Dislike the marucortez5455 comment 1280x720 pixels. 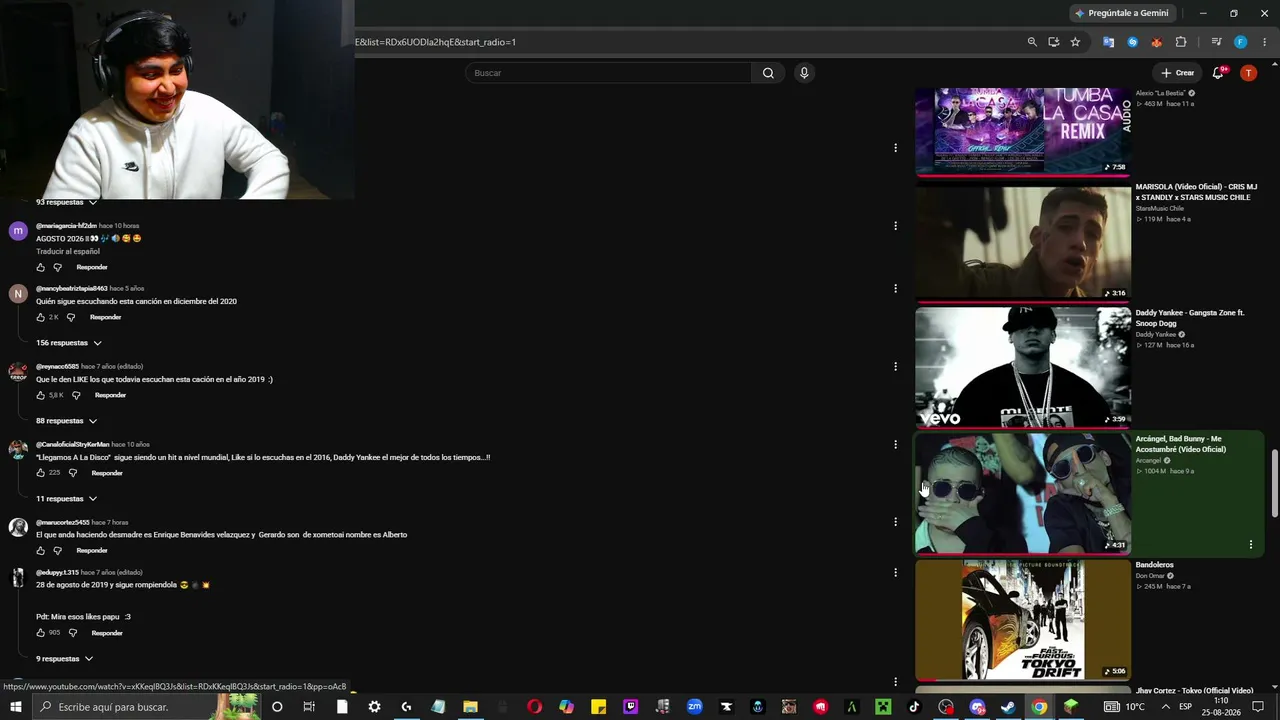[57, 550]
